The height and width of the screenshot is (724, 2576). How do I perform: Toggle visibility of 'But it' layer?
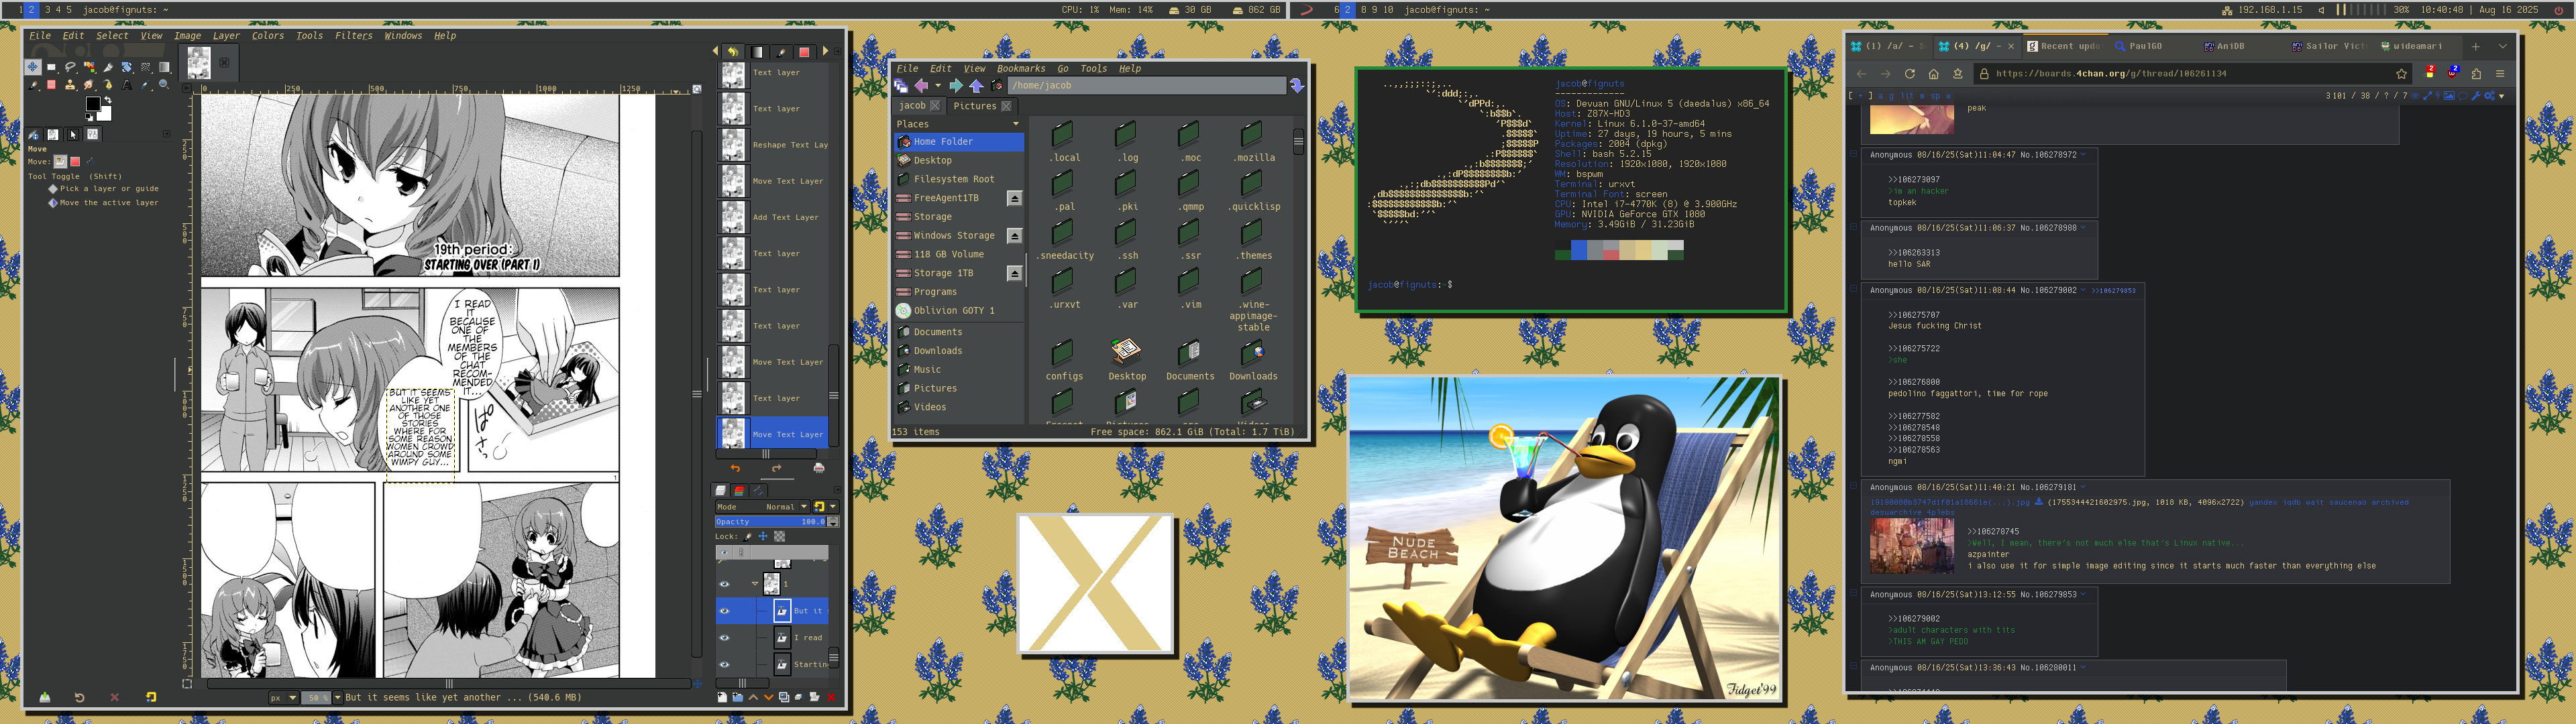pyautogui.click(x=724, y=610)
